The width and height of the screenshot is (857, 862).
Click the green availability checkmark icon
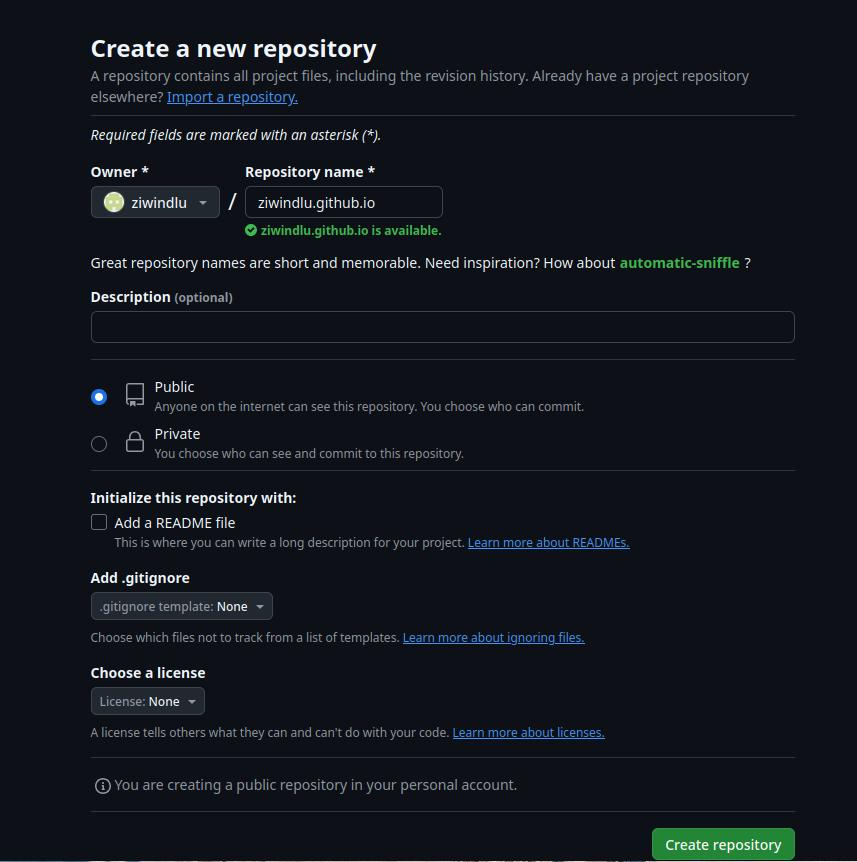click(251, 230)
